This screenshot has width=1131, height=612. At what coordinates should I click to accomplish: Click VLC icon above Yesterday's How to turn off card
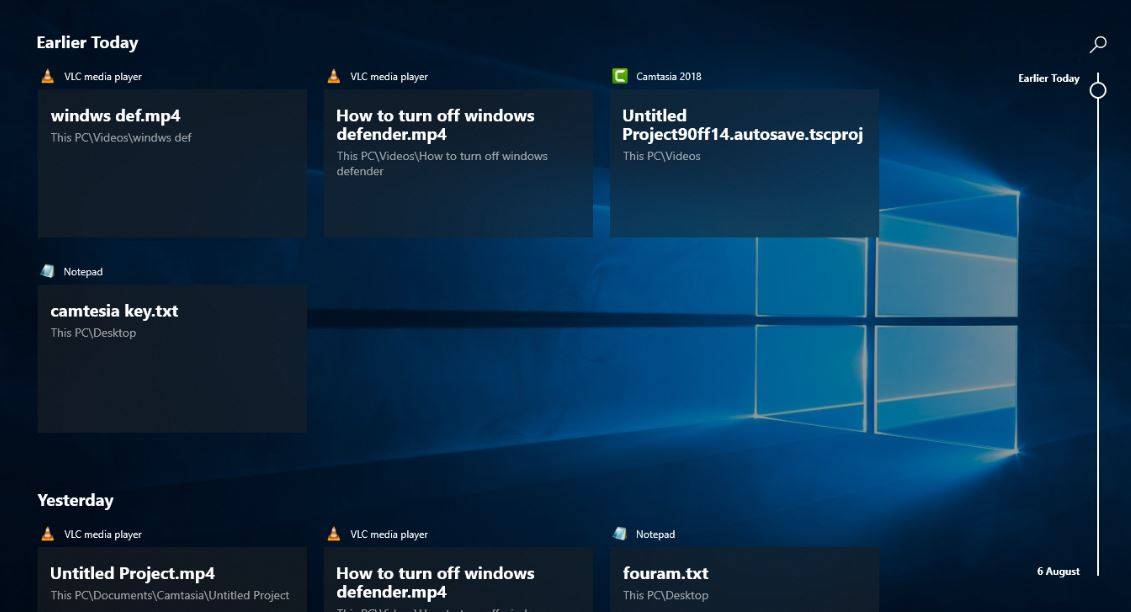[x=334, y=534]
